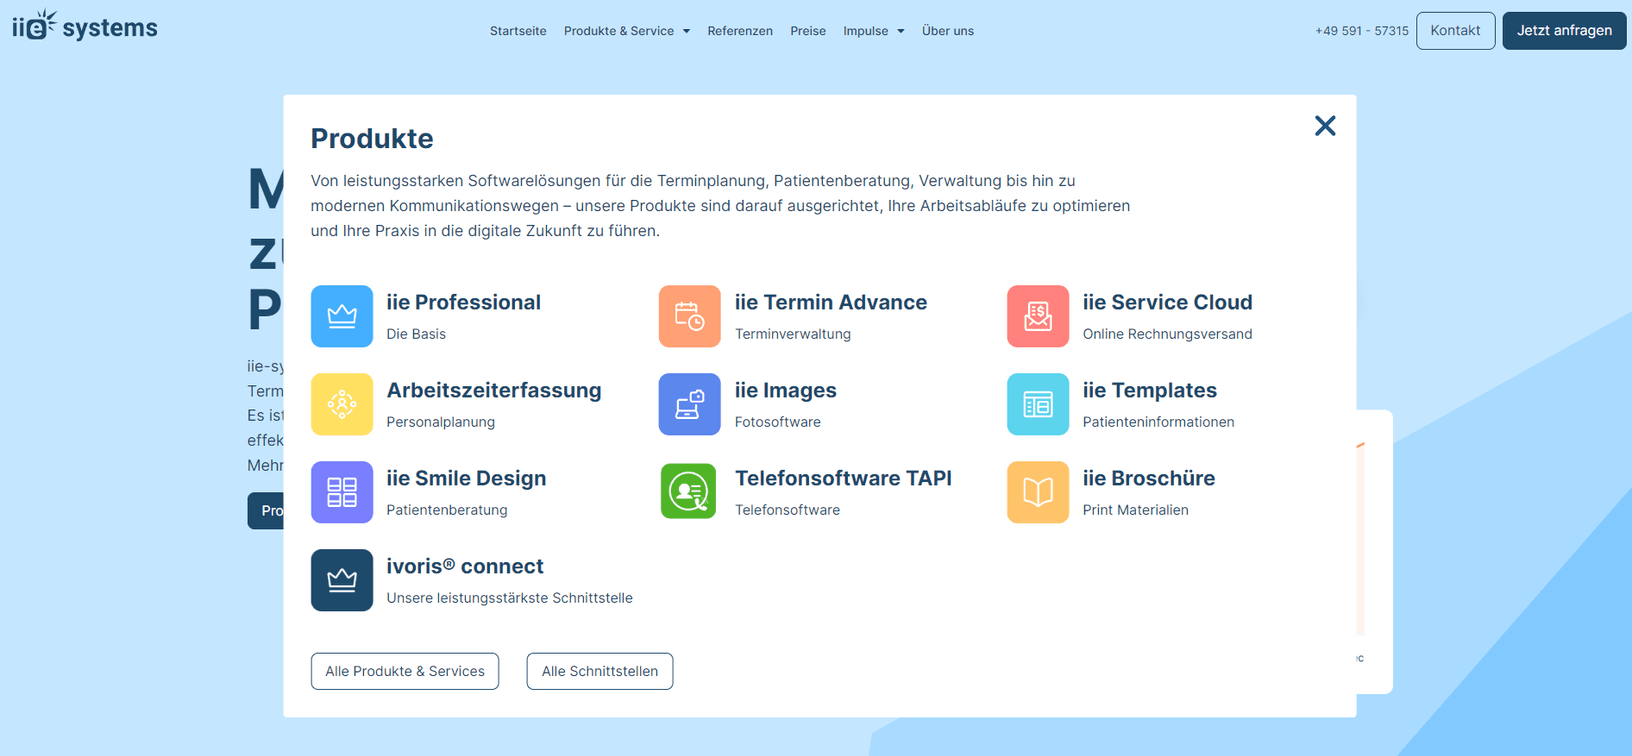Click the iie Templates layout icon

1037,404
